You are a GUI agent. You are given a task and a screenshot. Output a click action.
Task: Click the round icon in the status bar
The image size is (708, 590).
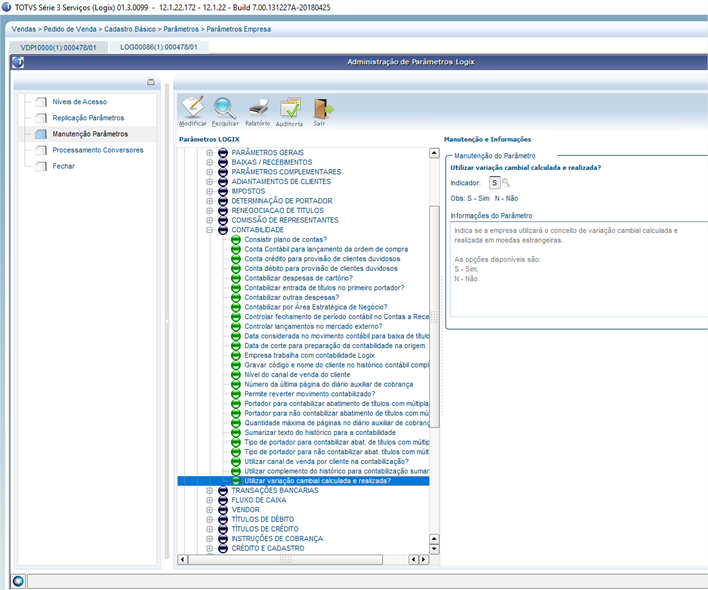pyautogui.click(x=19, y=581)
